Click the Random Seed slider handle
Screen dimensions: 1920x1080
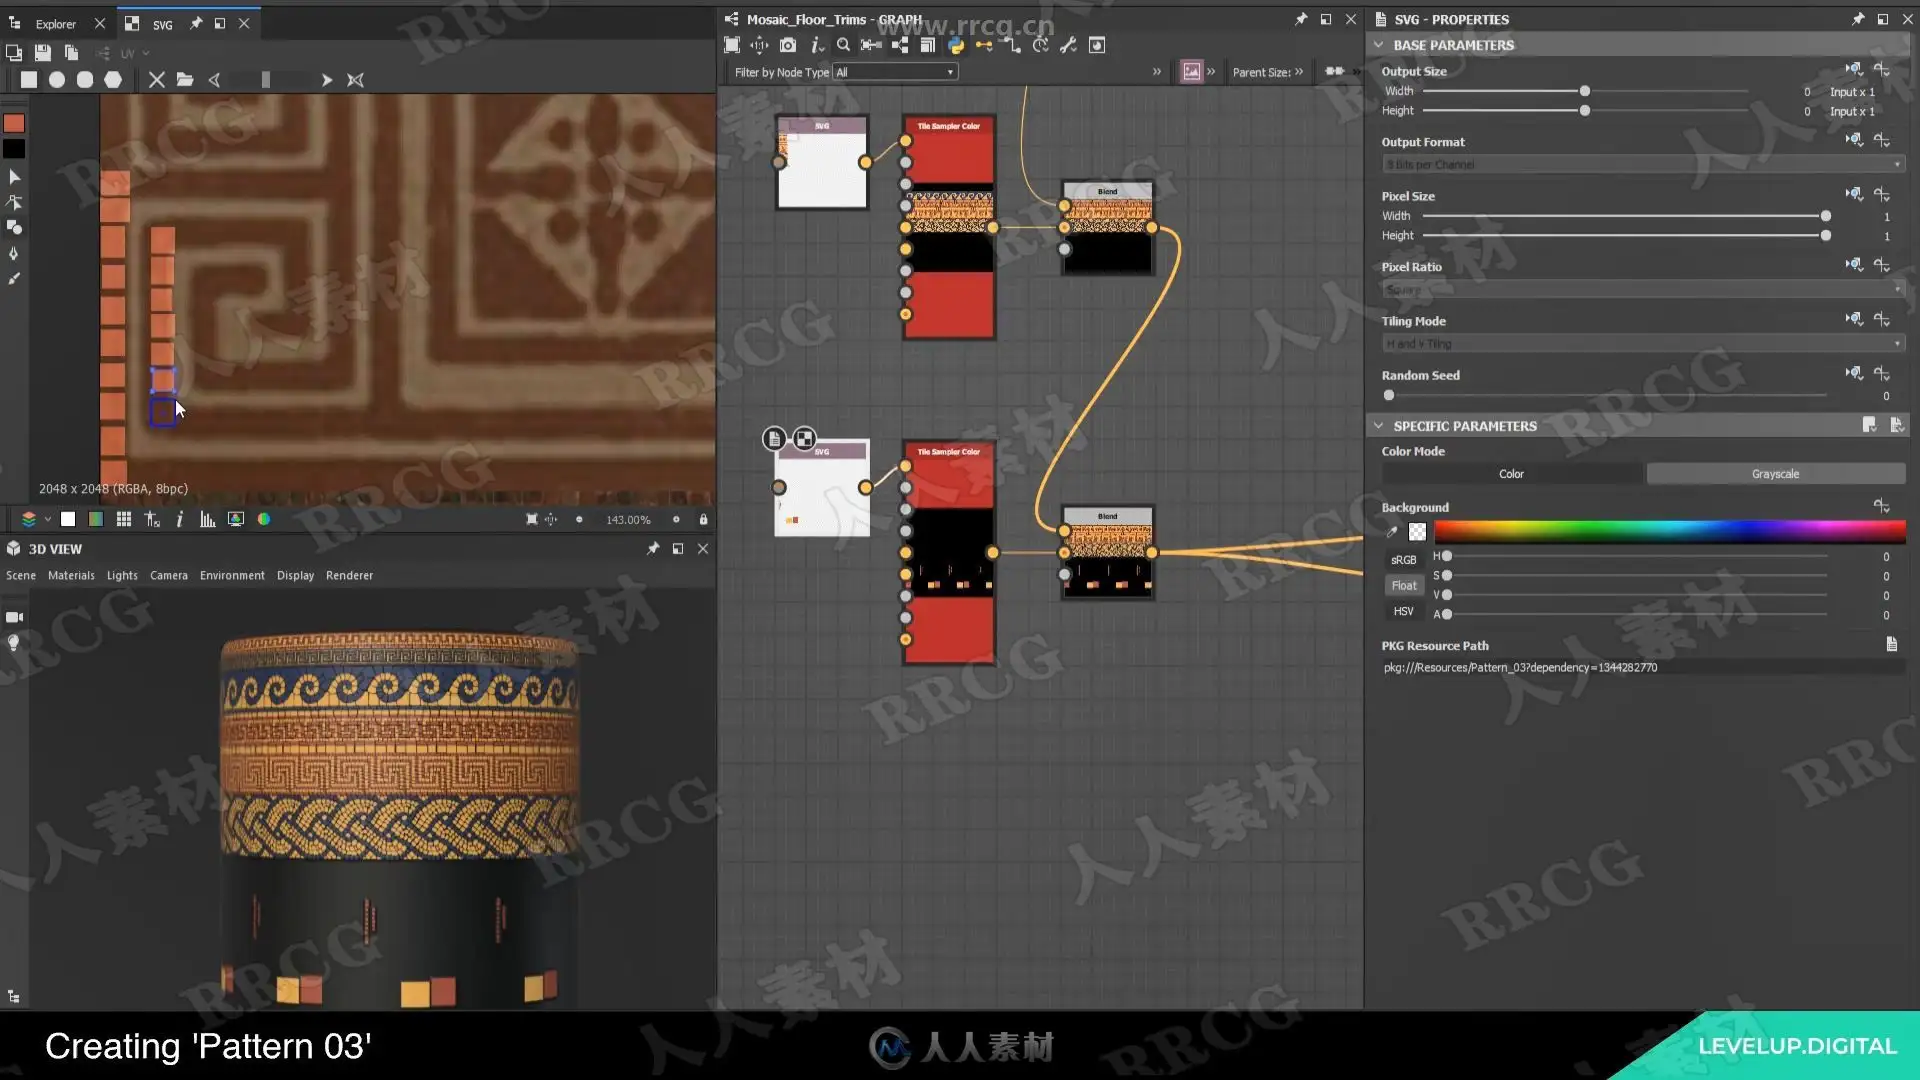[1389, 395]
